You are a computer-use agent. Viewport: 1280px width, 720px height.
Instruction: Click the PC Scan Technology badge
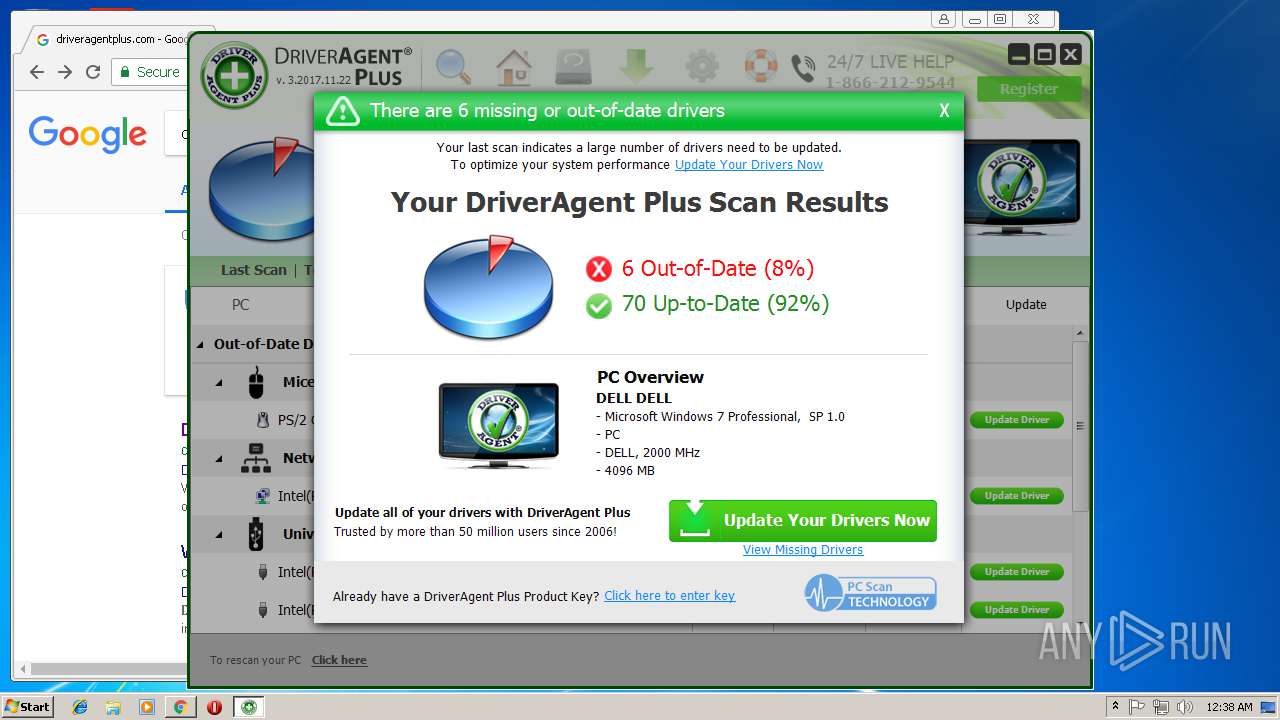pos(871,593)
